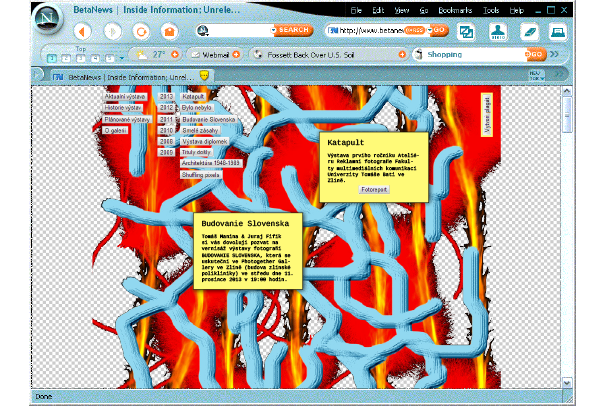Select the 2013 year link
This screenshot has width=606, height=406.
167,96
